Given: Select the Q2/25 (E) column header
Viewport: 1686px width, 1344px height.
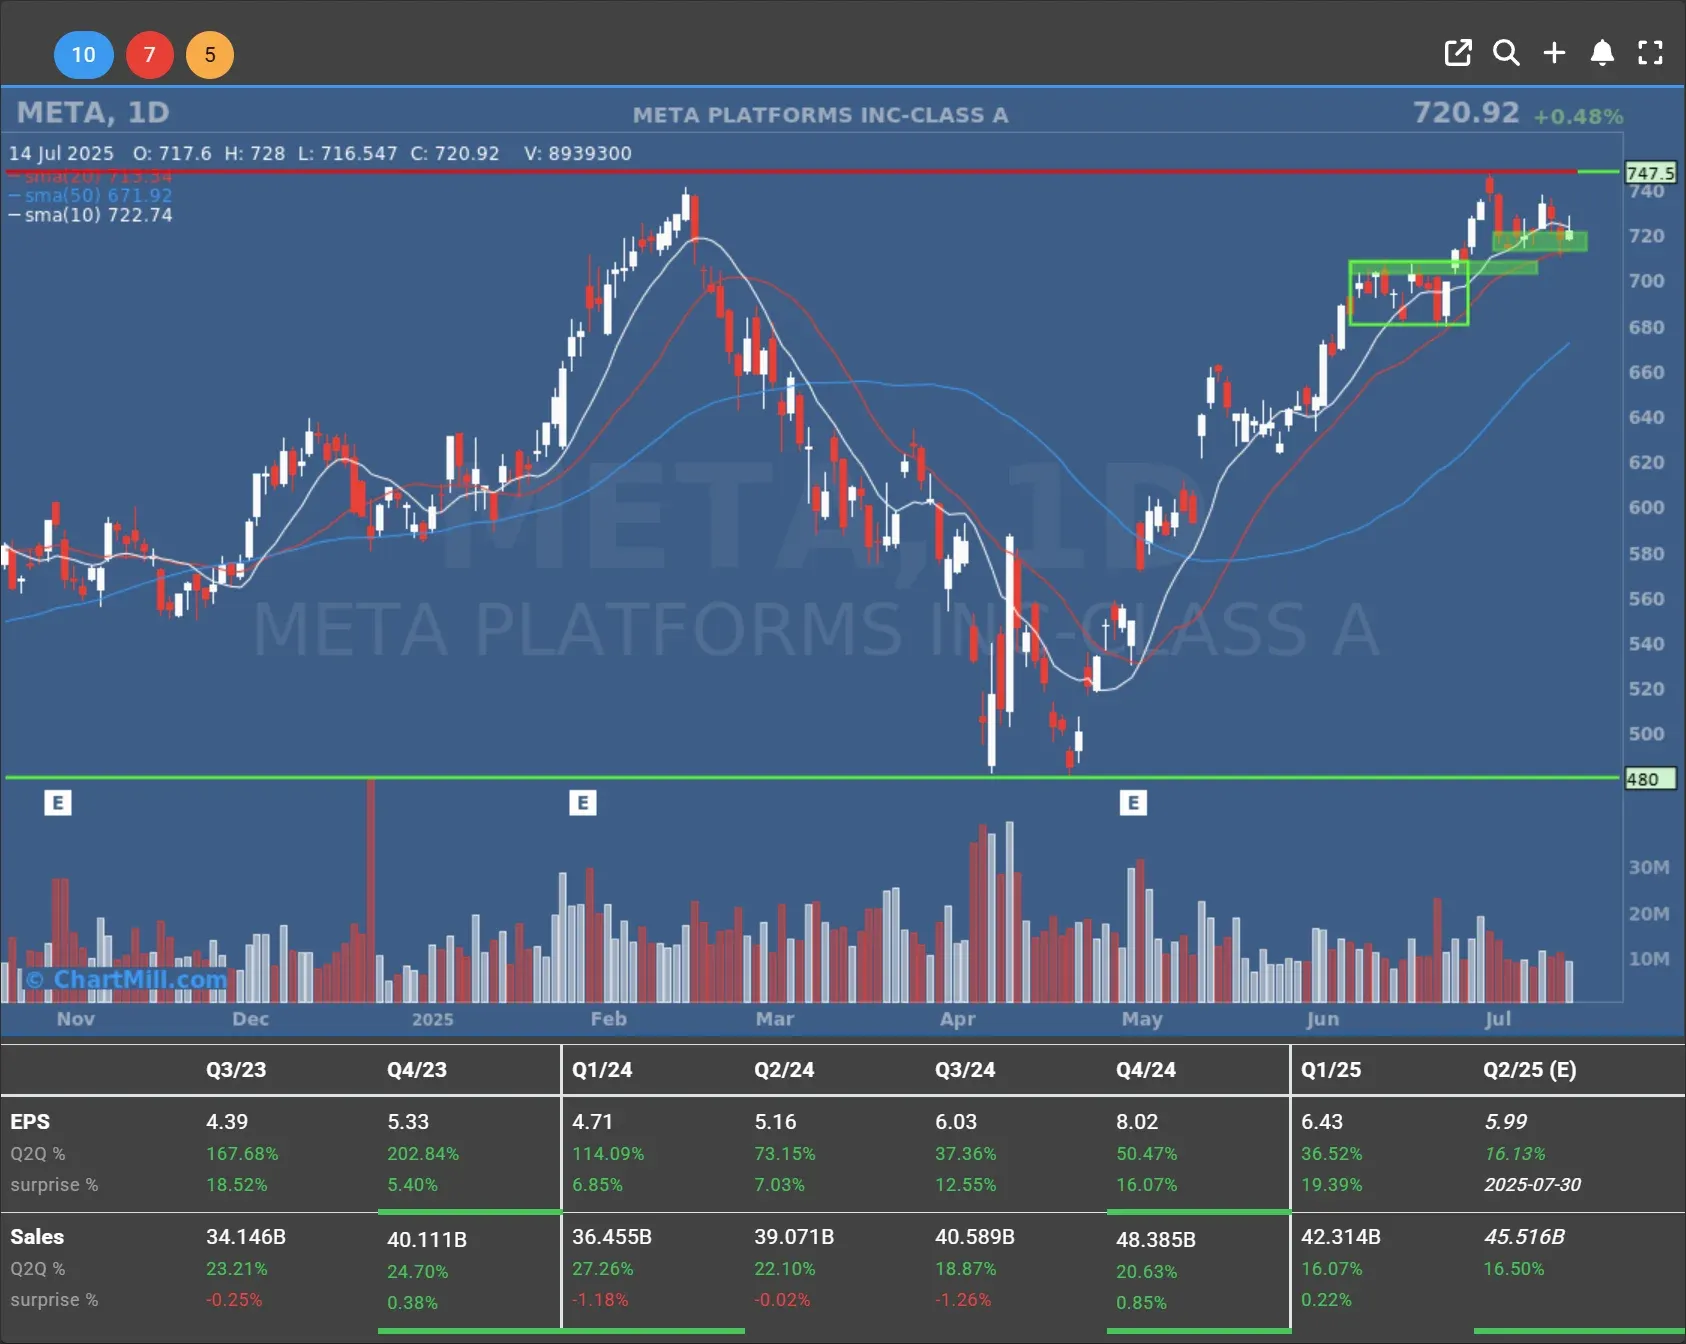Looking at the screenshot, I should pos(1530,1069).
